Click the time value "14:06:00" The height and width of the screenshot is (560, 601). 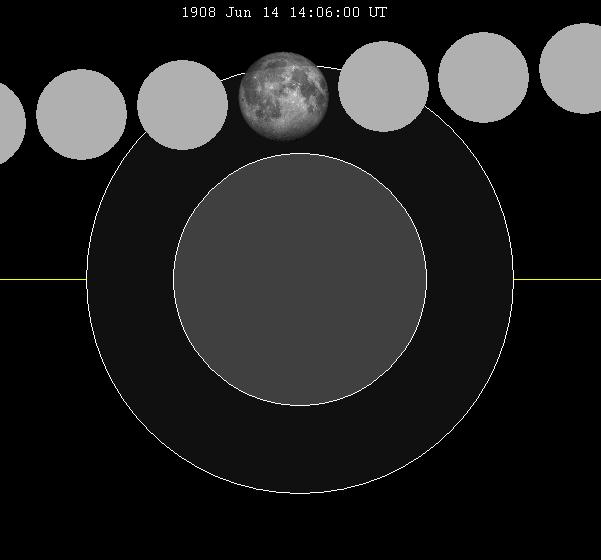[x=326, y=13]
